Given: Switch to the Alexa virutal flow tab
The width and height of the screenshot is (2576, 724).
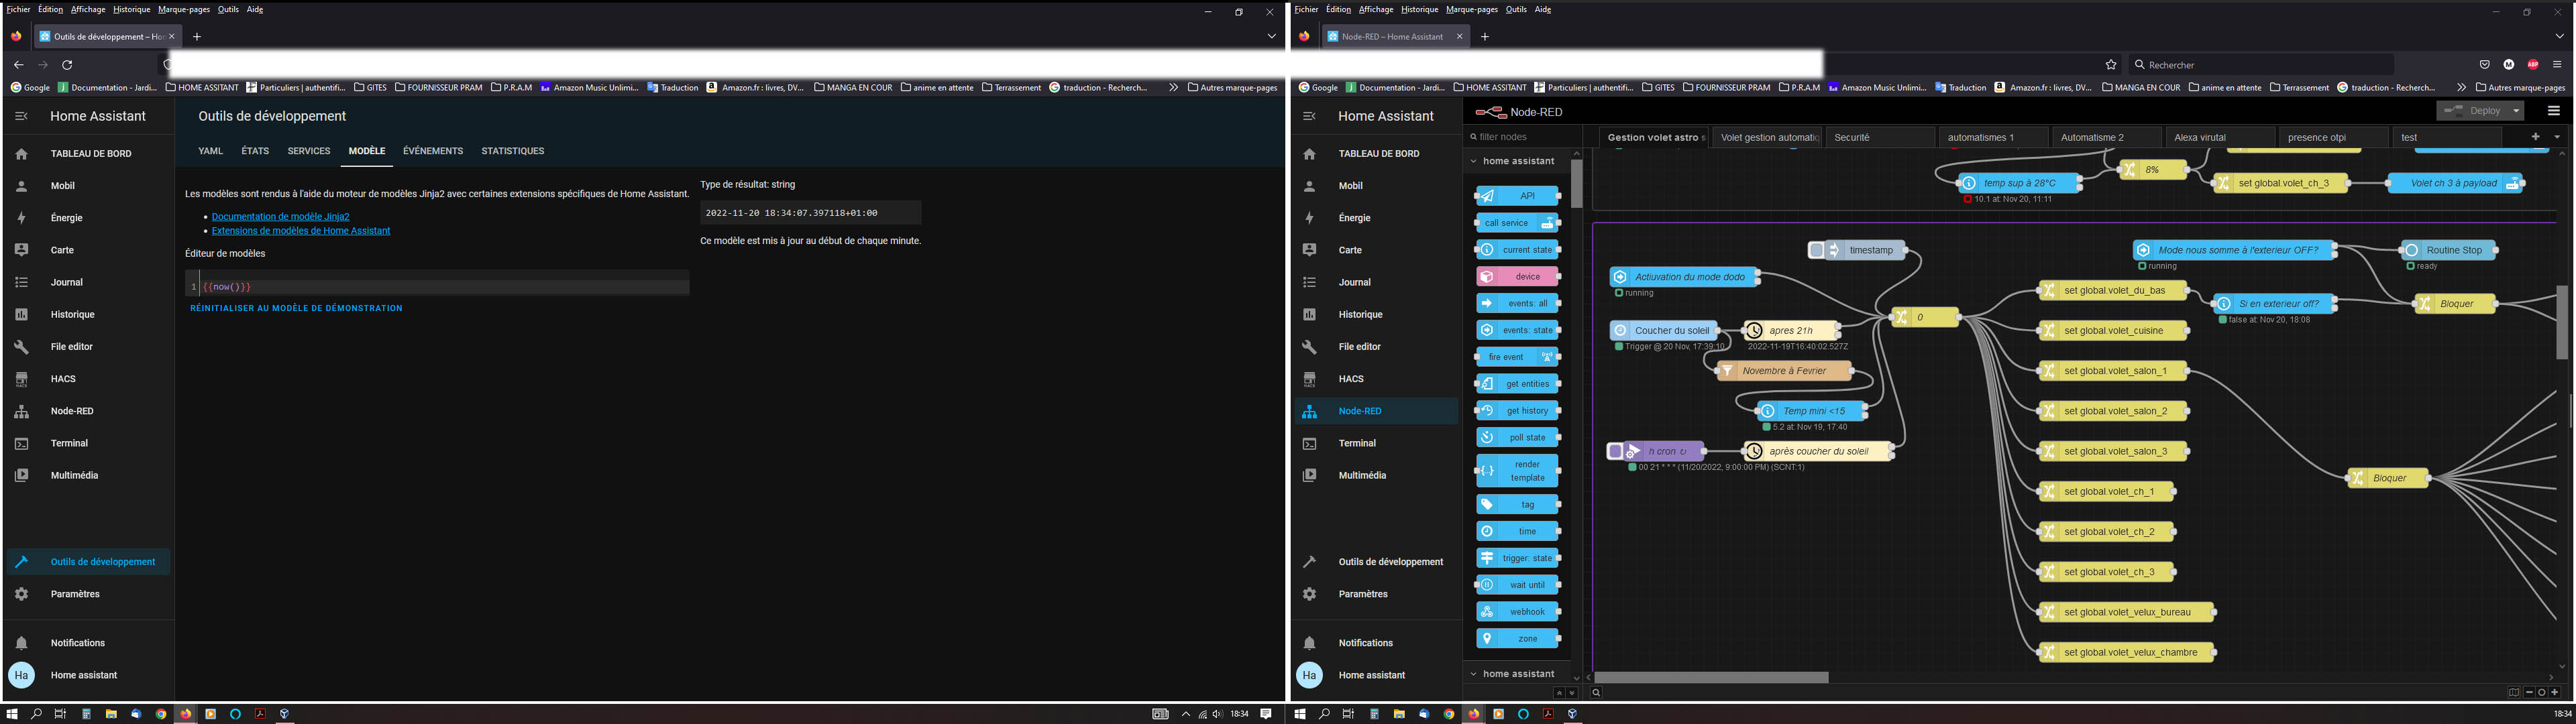Looking at the screenshot, I should click(x=2219, y=137).
